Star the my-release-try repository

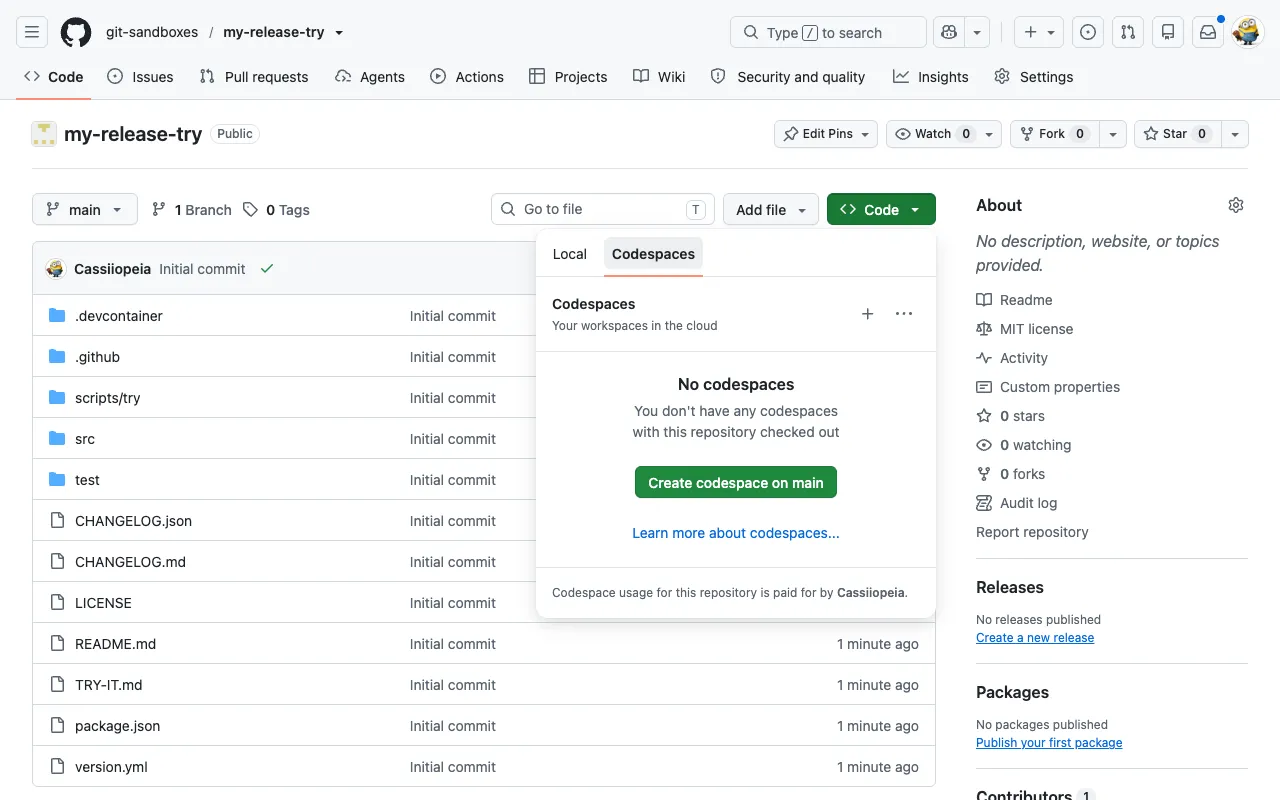click(x=1178, y=134)
